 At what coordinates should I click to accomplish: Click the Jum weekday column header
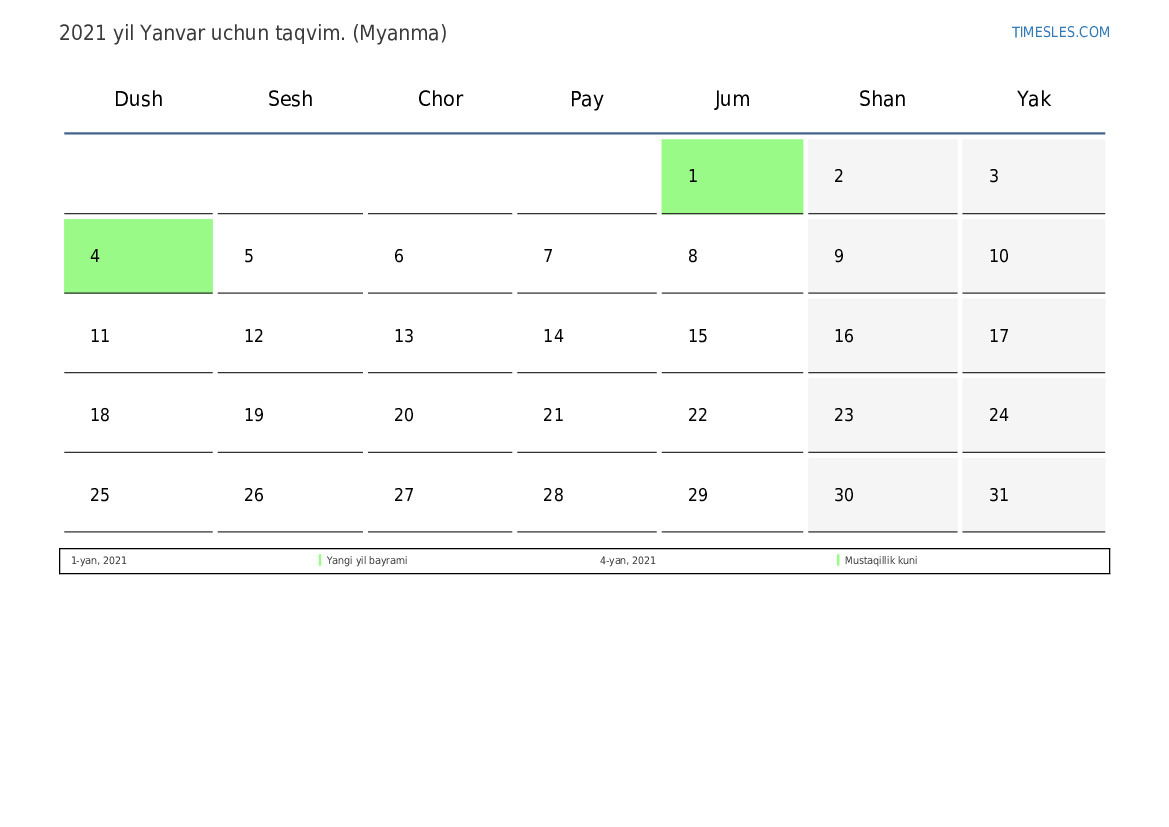pos(732,99)
